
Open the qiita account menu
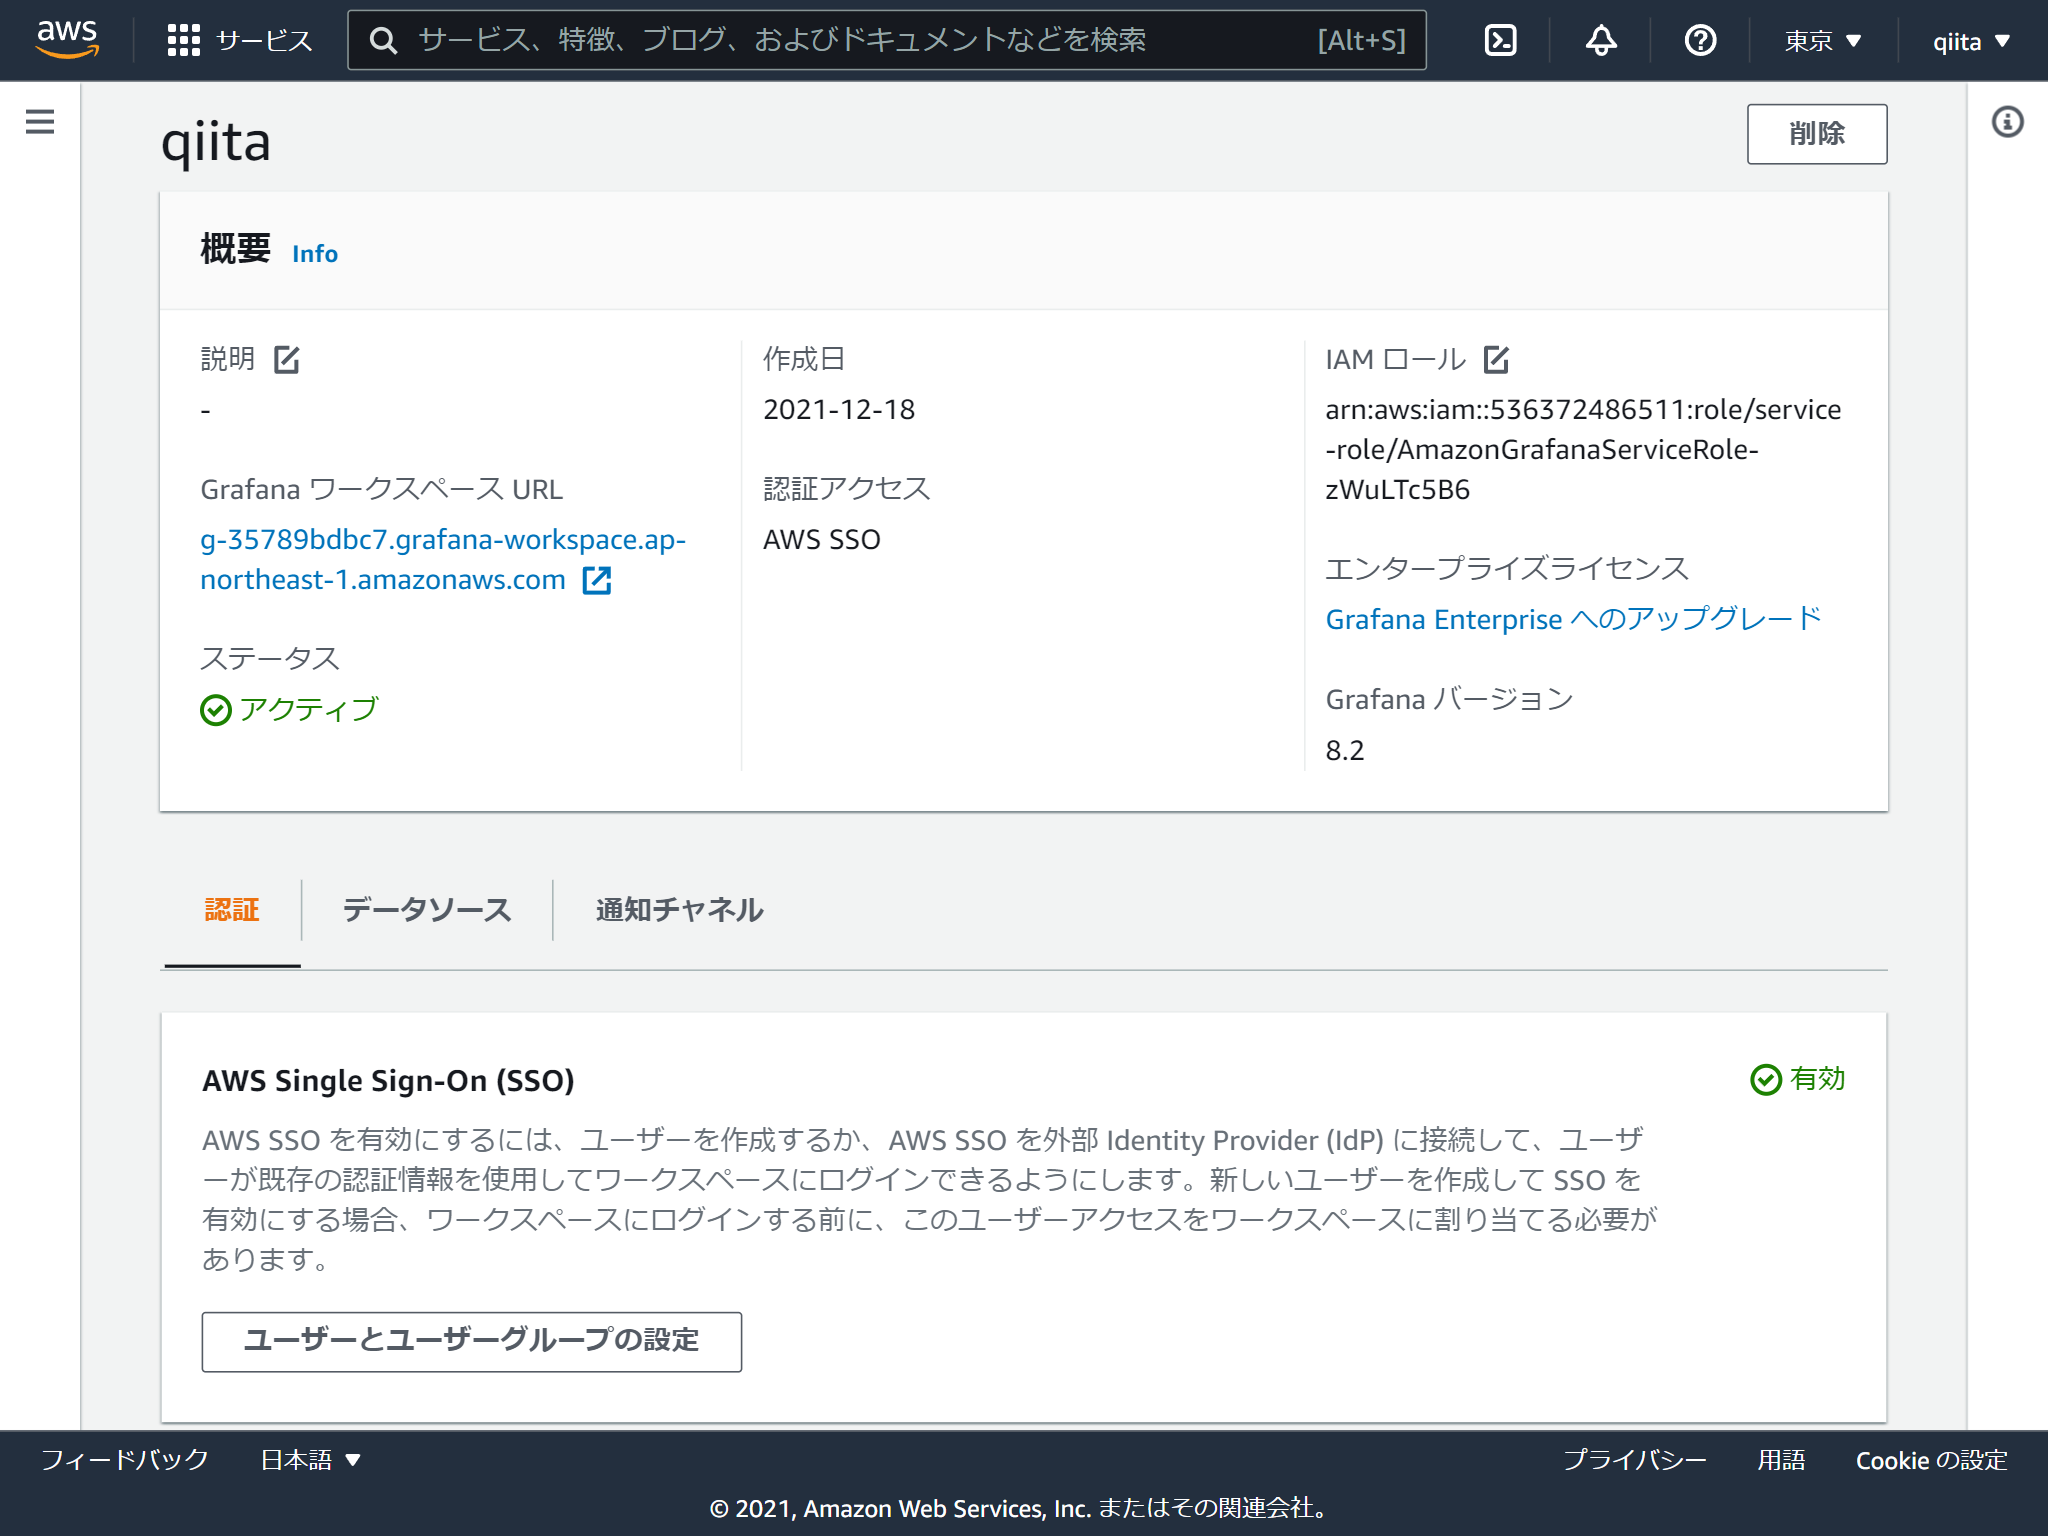click(x=1968, y=40)
